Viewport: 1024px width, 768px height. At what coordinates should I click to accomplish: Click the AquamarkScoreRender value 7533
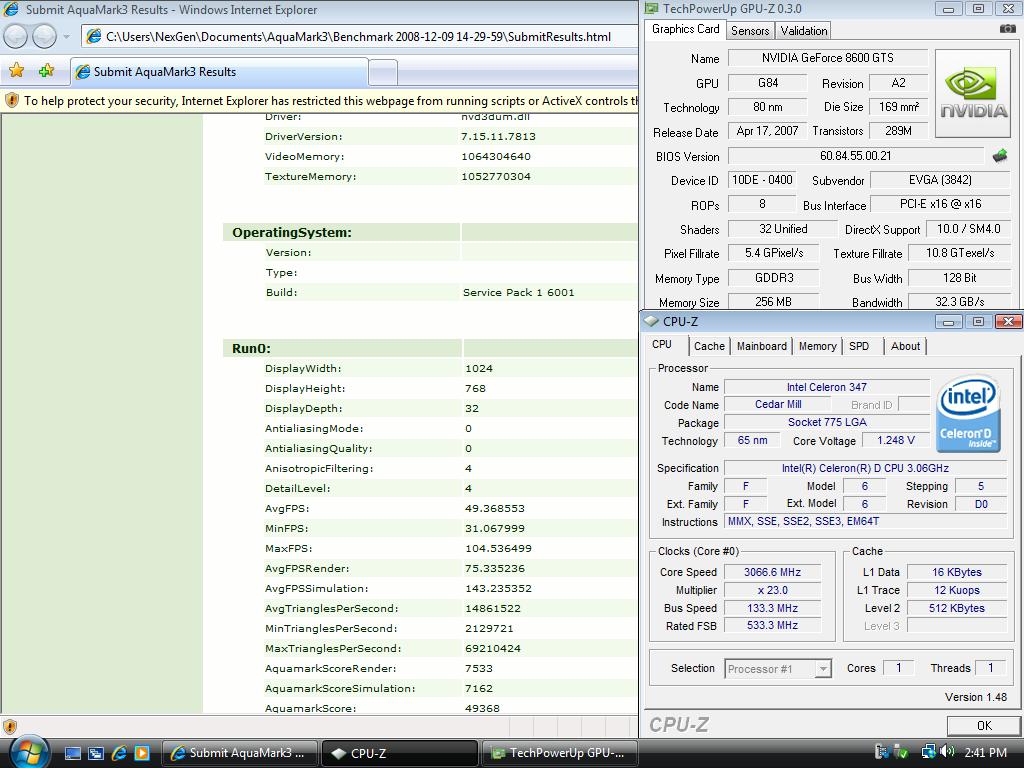point(479,668)
